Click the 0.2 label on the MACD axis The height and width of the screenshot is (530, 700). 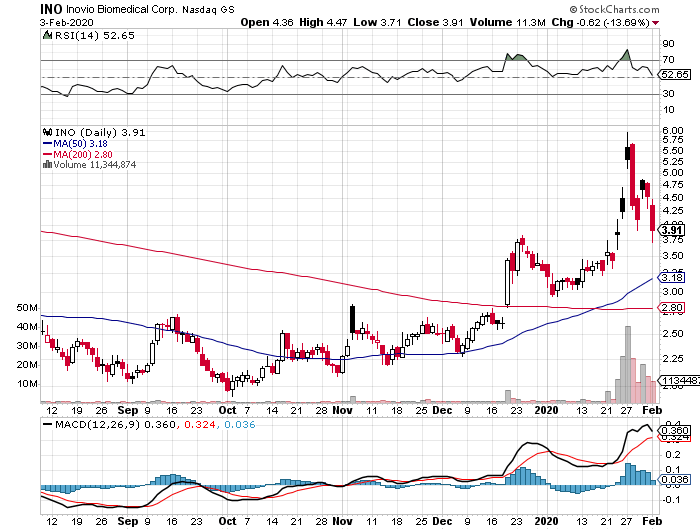673,455
